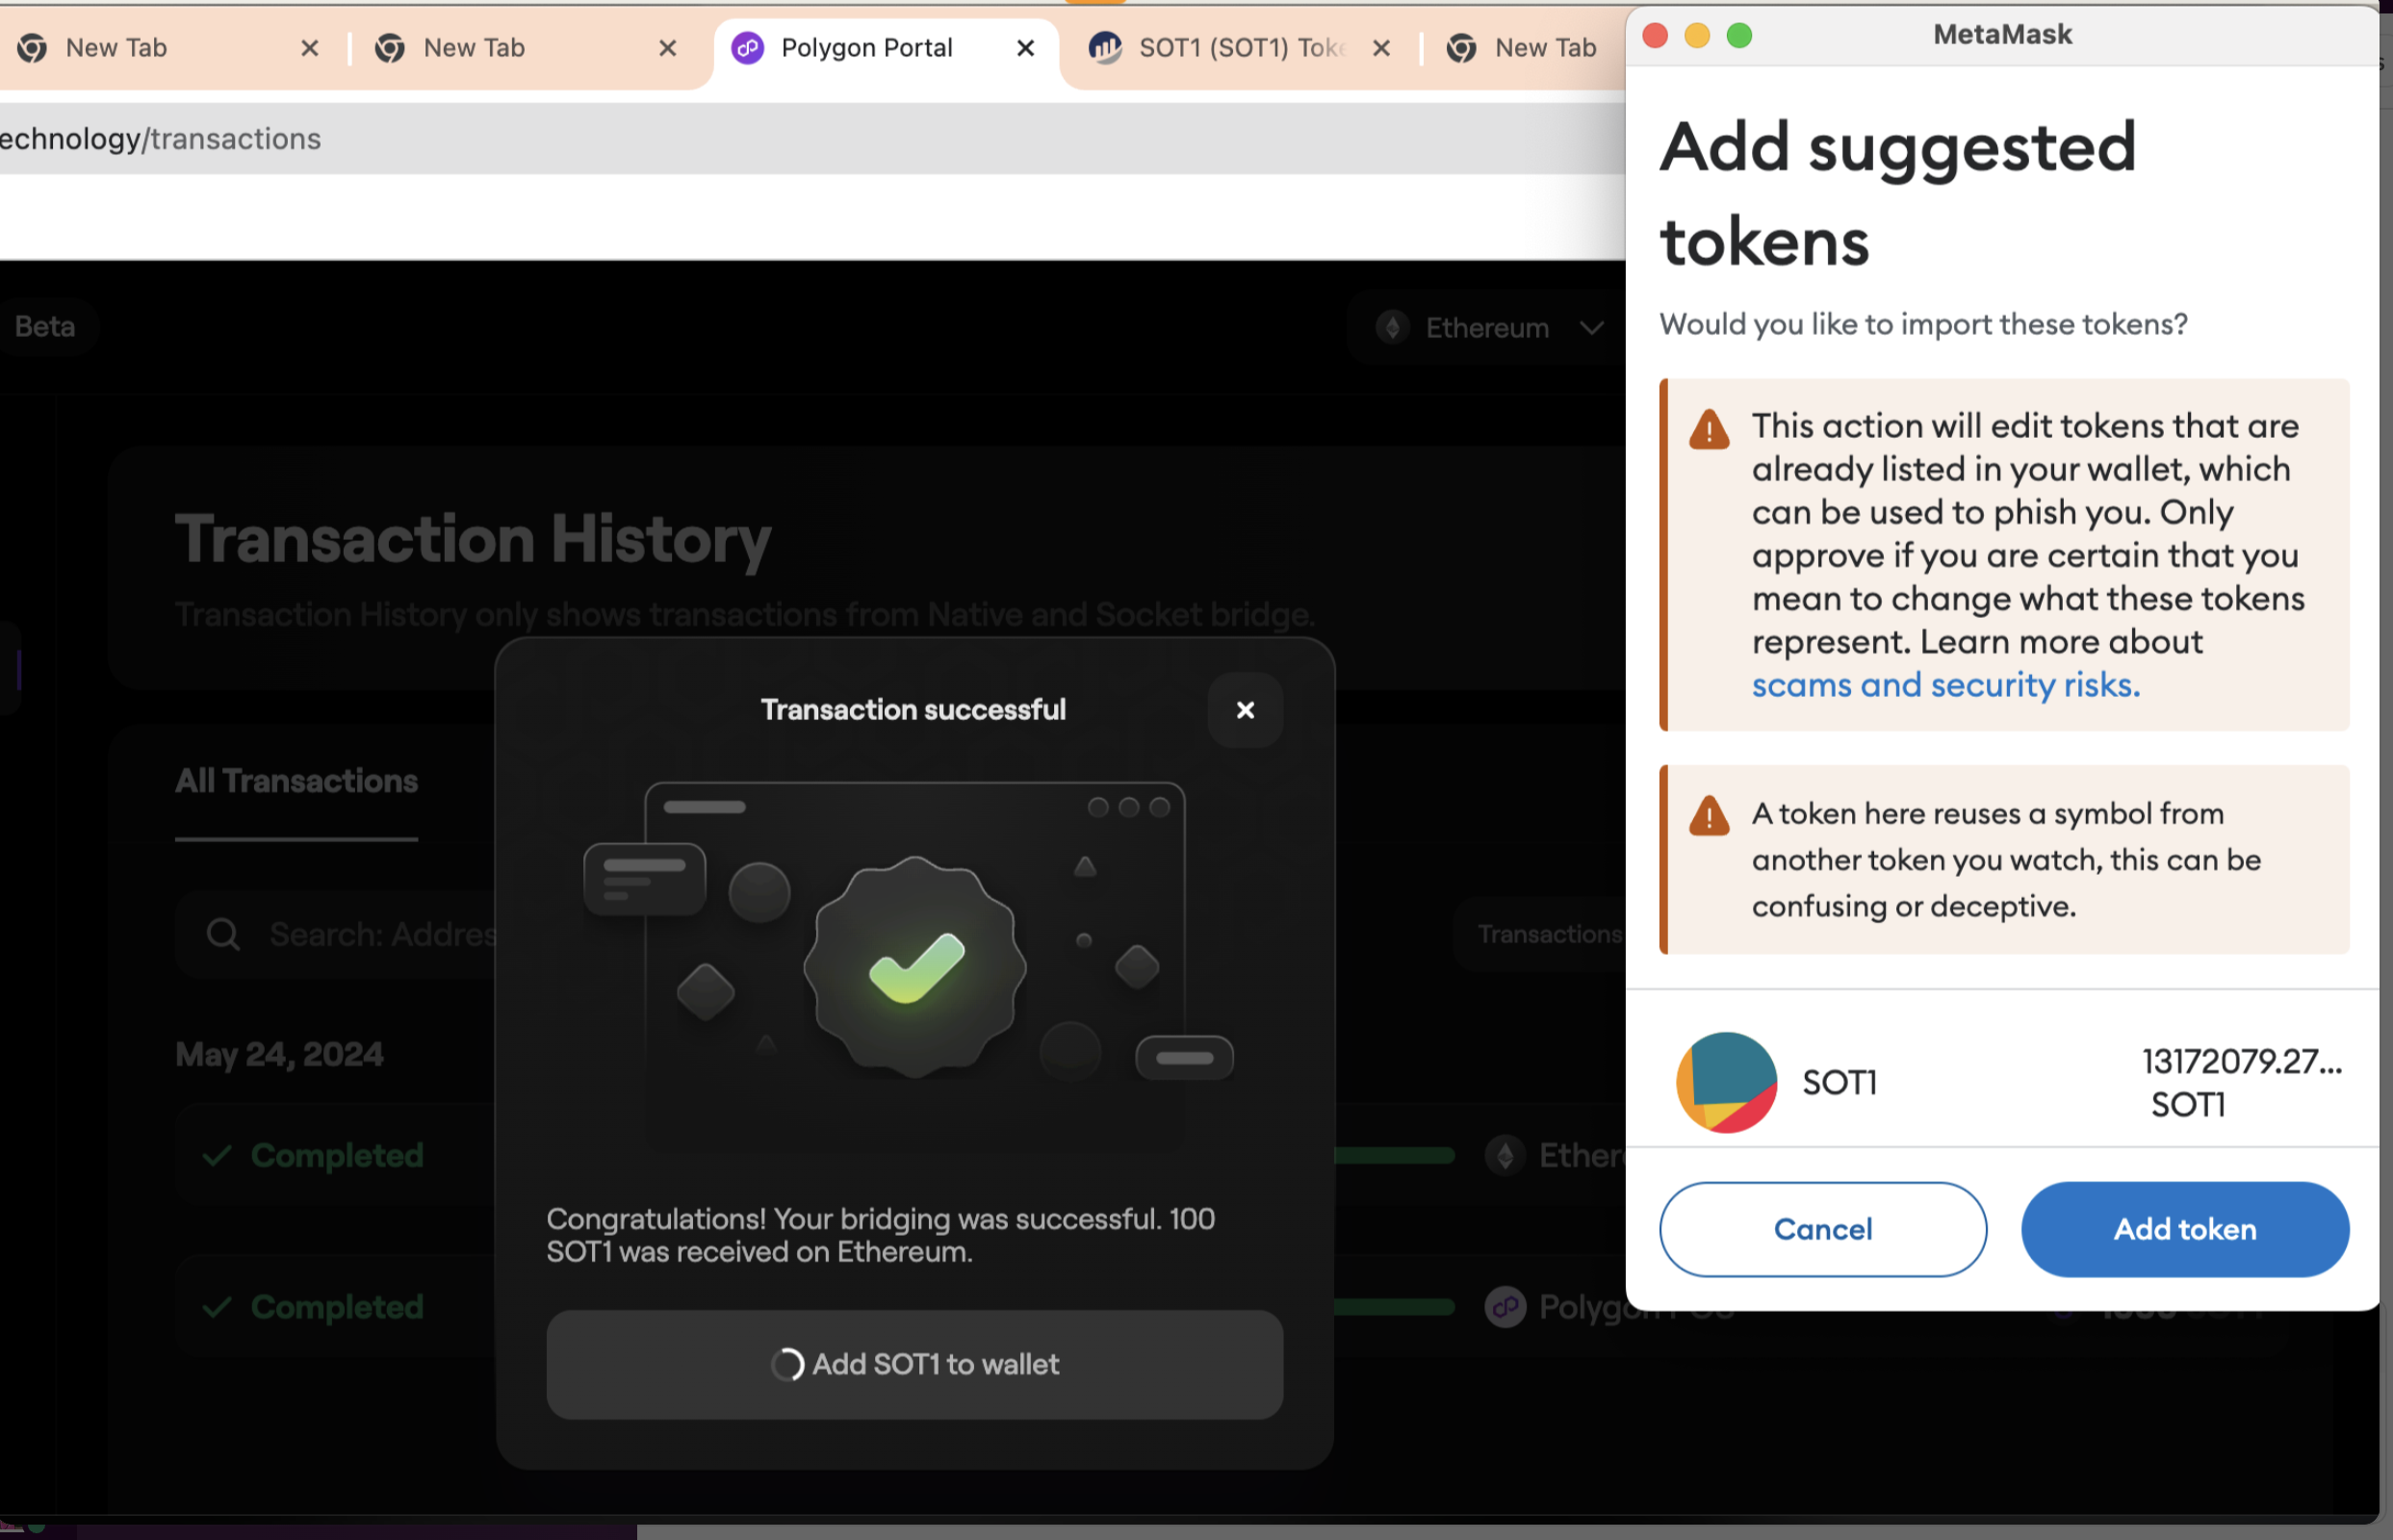Viewport: 2393px width, 1540px height.
Task: Close the Transaction successful dialog
Action: pyautogui.click(x=1245, y=710)
